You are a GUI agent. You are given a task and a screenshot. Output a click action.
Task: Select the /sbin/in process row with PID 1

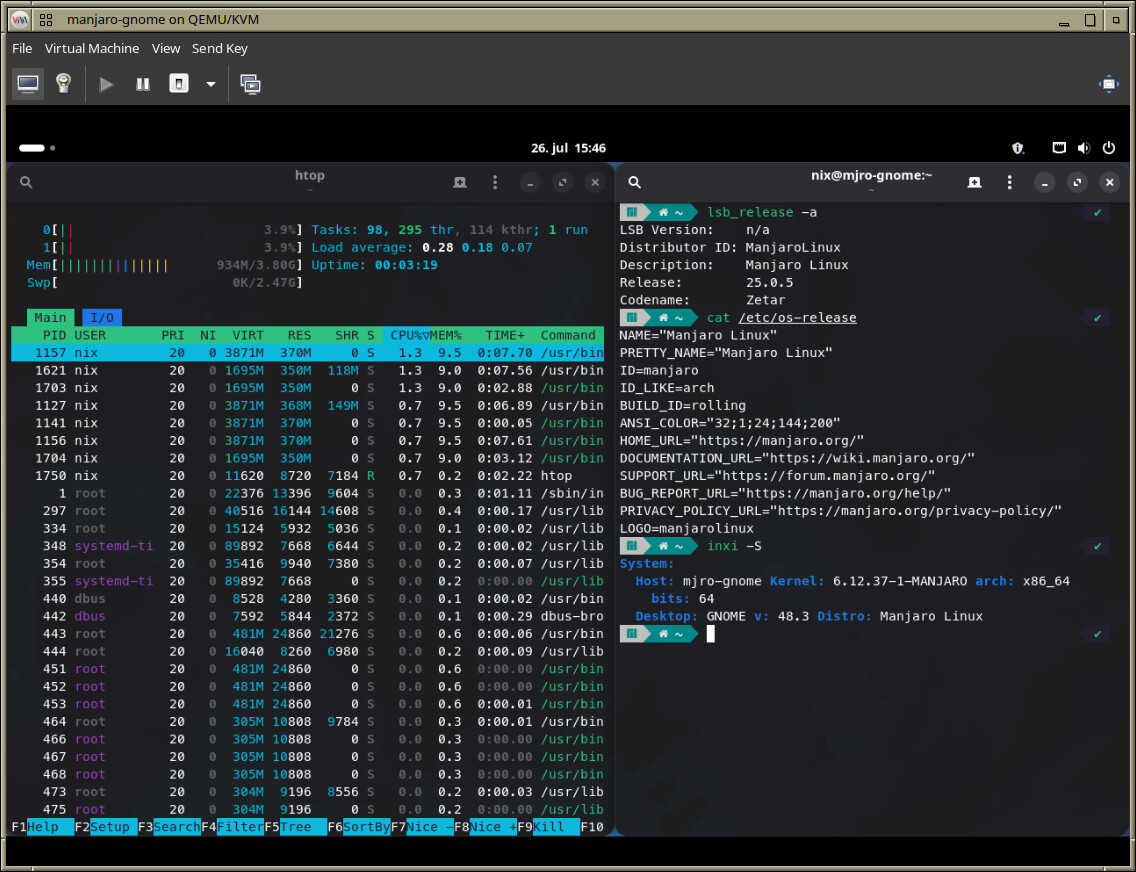(307, 493)
